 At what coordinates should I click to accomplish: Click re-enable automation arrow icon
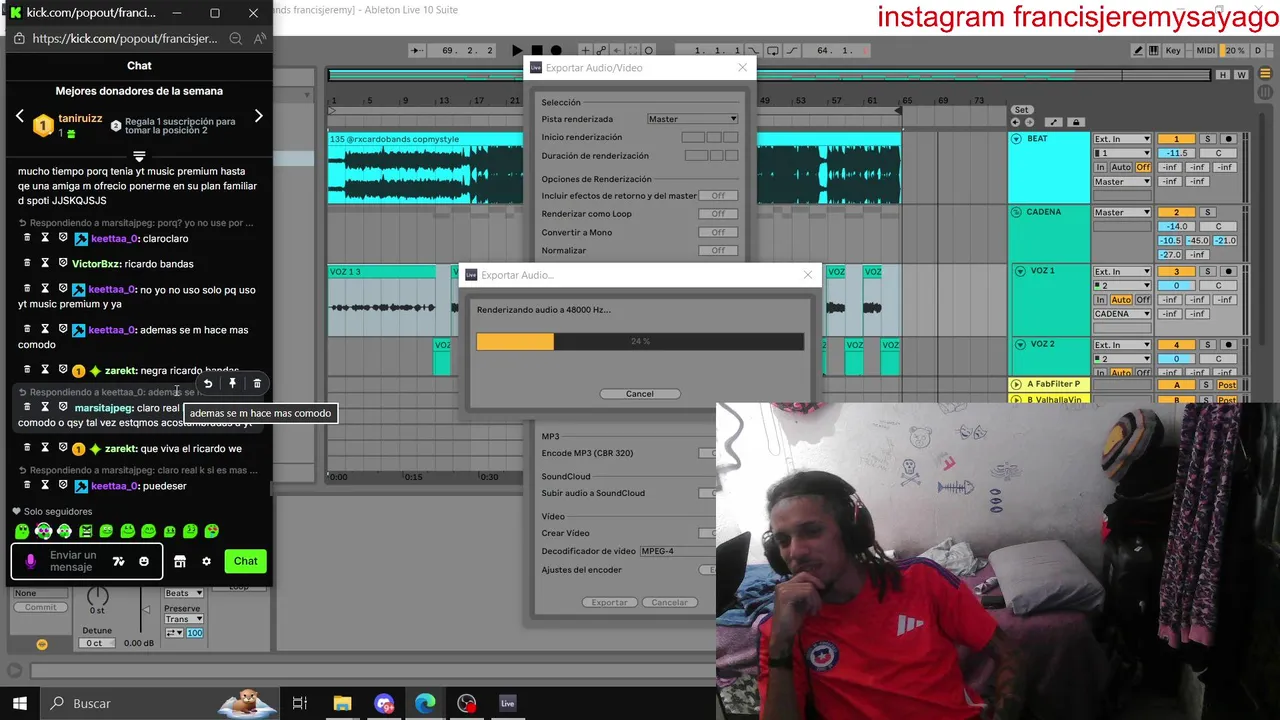pyautogui.click(x=617, y=50)
